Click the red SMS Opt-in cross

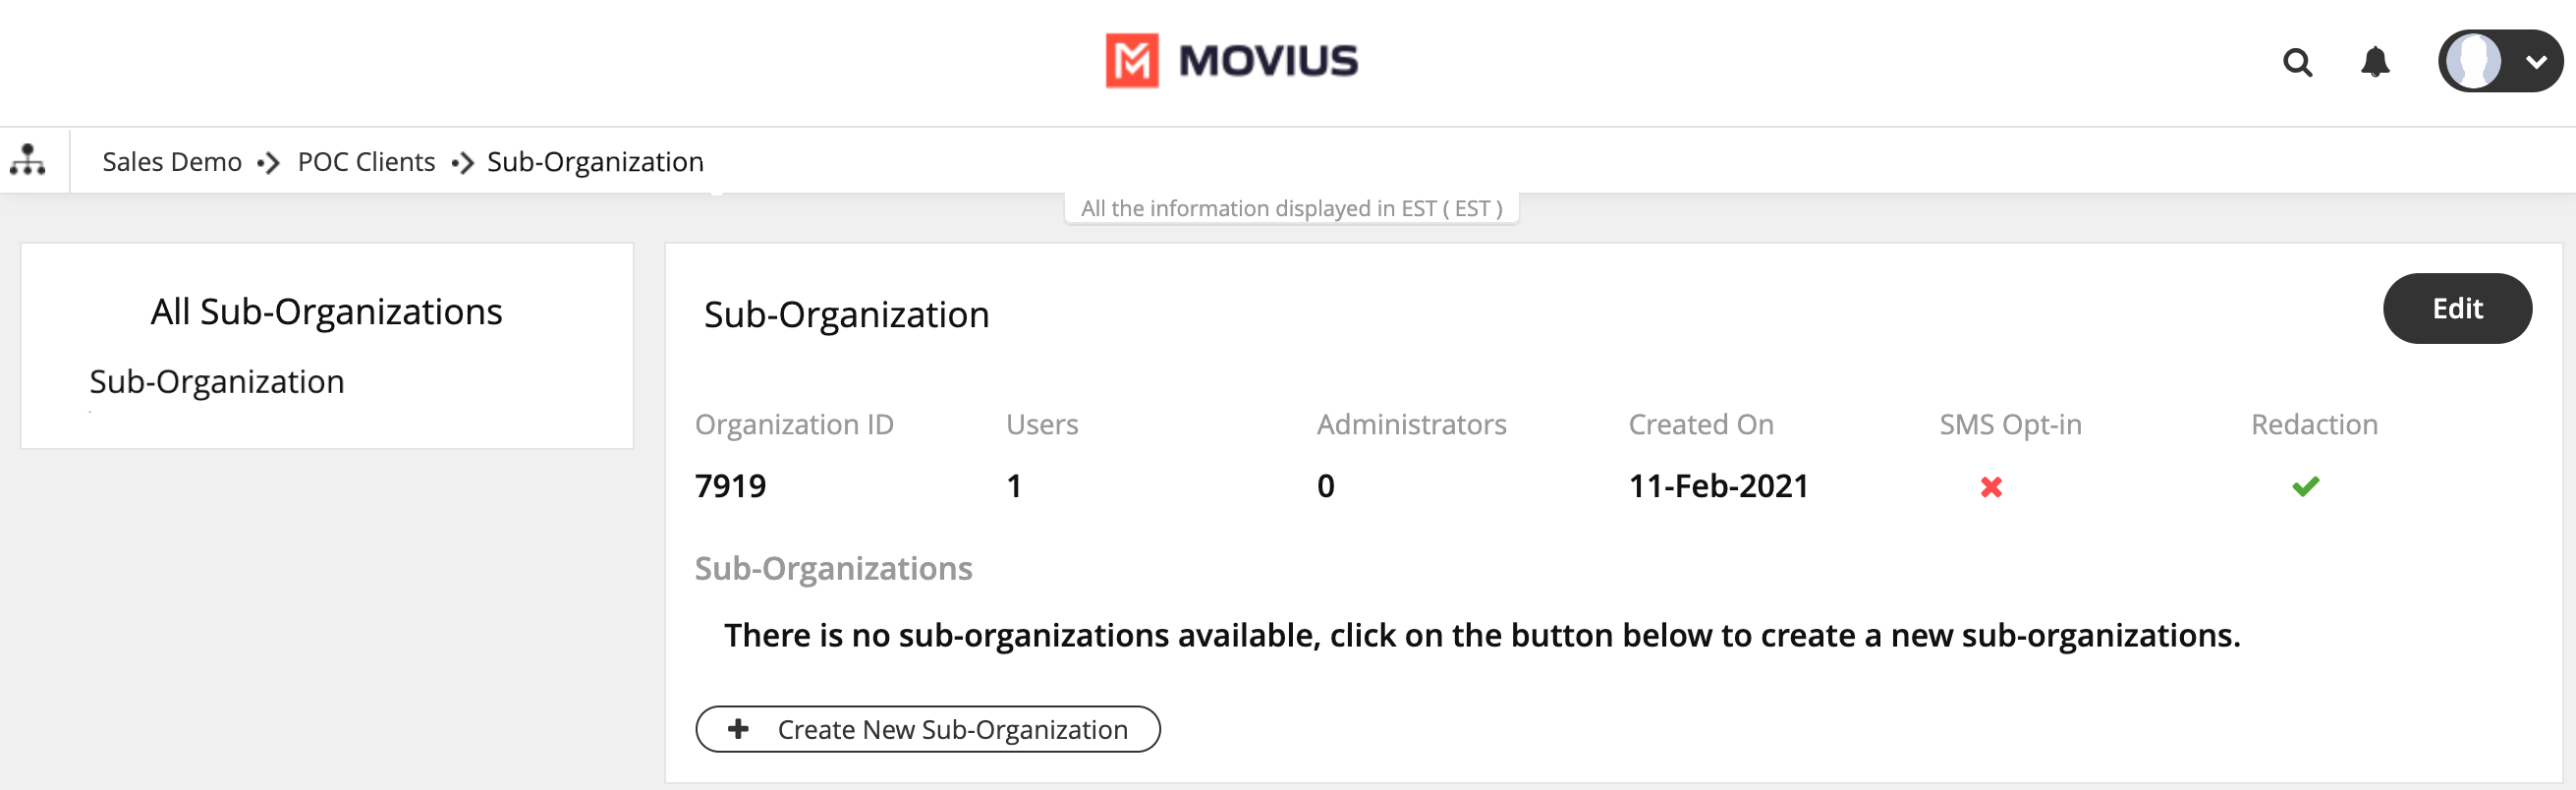point(1991,487)
